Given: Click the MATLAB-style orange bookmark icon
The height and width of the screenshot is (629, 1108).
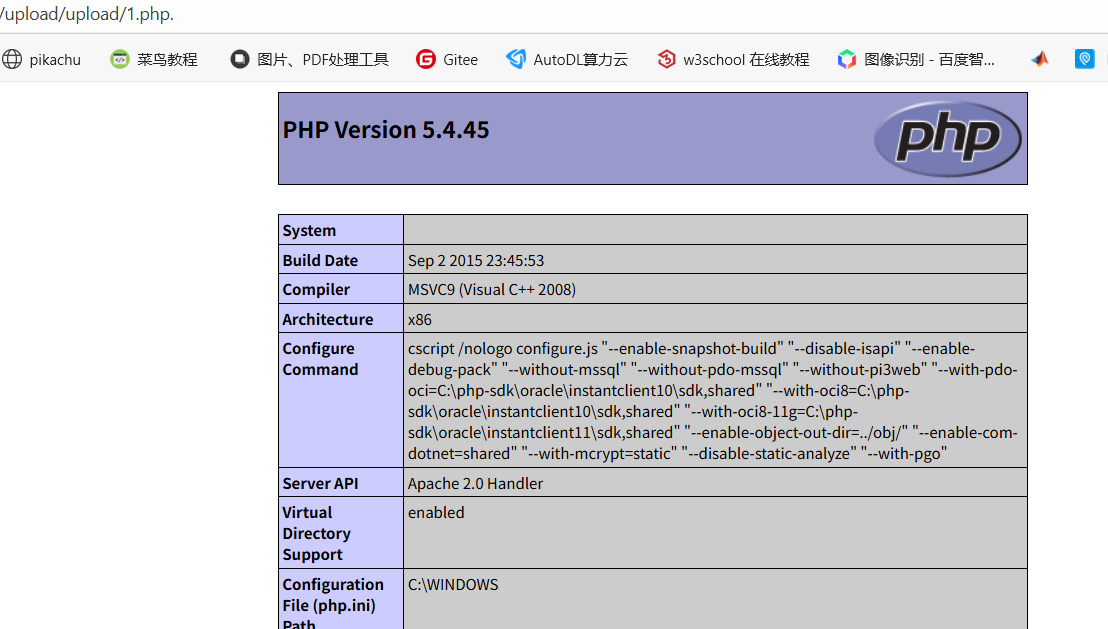Looking at the screenshot, I should [1039, 59].
